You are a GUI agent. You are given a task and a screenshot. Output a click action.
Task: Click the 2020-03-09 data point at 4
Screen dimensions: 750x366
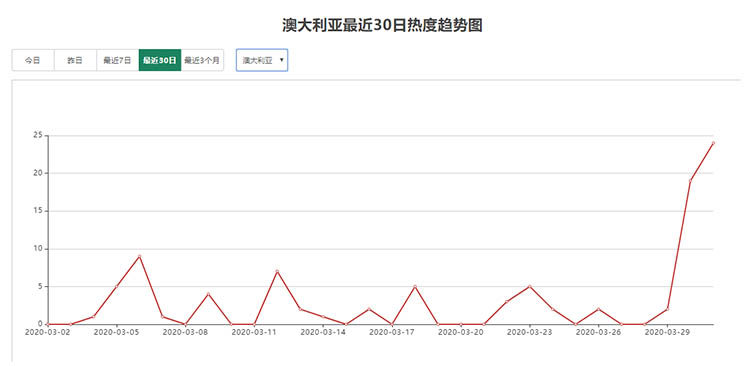tap(208, 294)
